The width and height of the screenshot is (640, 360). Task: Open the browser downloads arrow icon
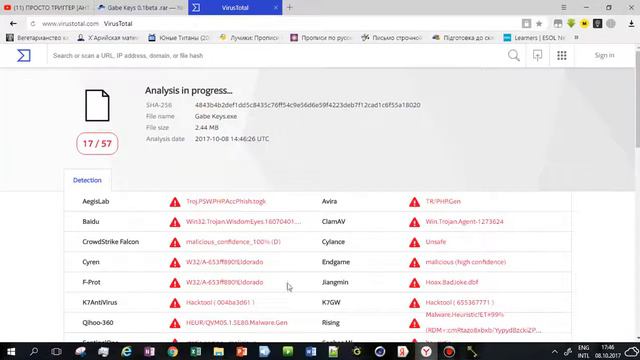631,24
